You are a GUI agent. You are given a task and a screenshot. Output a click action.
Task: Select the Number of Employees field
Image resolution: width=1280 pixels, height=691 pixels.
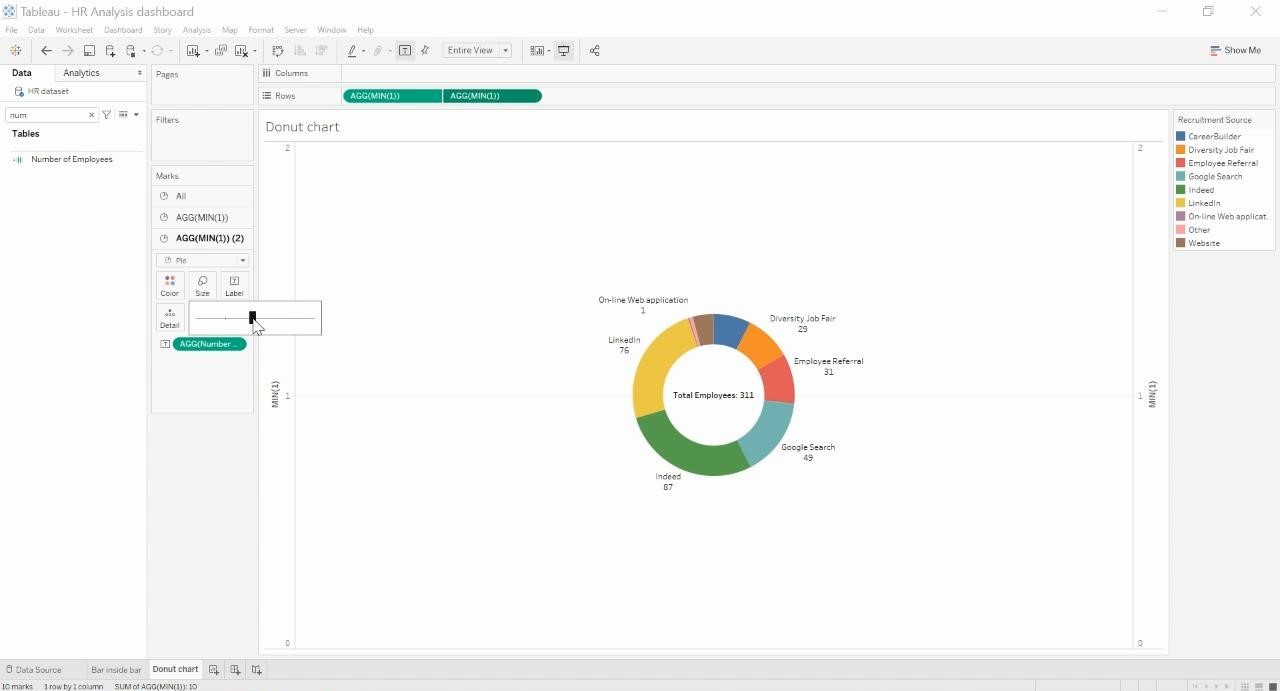[71, 159]
